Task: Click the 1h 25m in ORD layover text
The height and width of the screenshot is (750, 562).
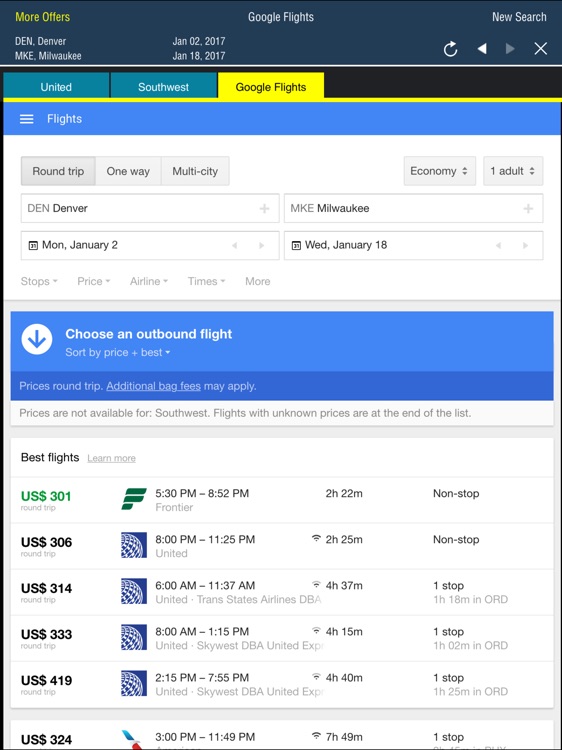Action: pos(470,692)
